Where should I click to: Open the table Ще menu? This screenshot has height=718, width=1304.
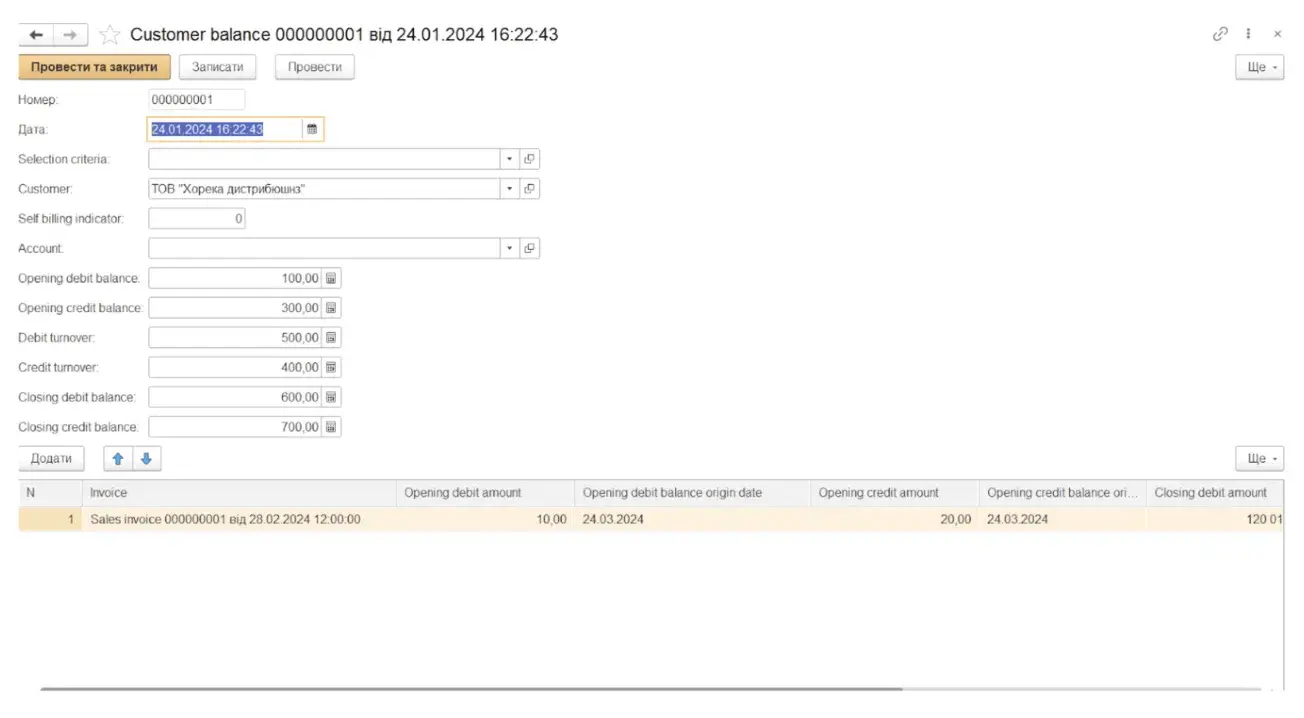1259,459
